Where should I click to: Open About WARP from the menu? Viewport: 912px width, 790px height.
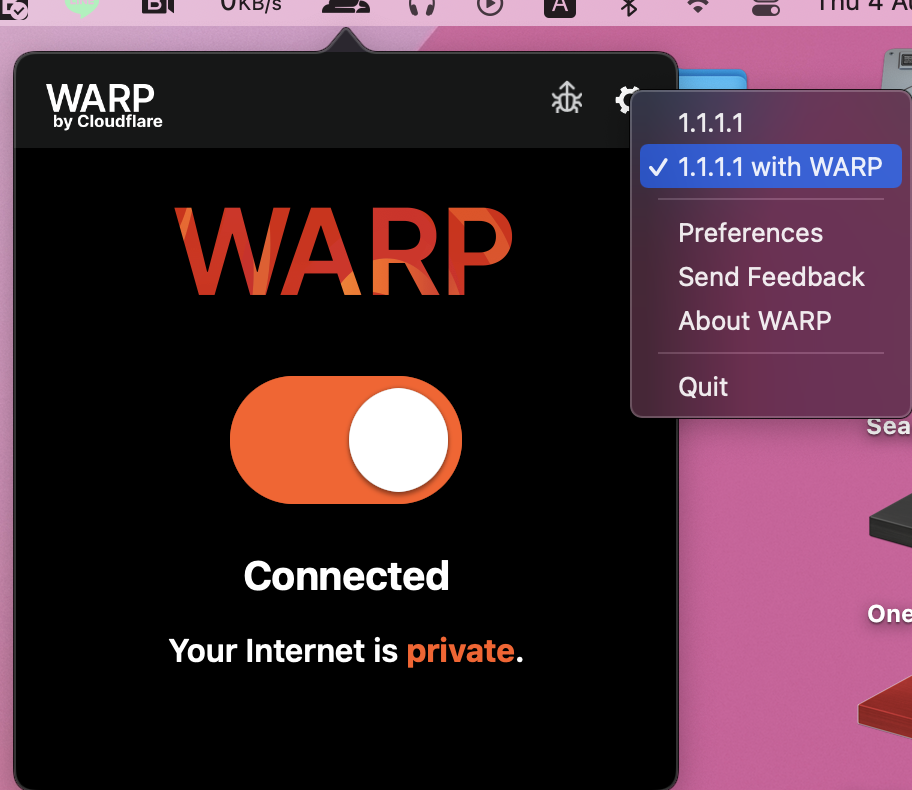(770, 321)
